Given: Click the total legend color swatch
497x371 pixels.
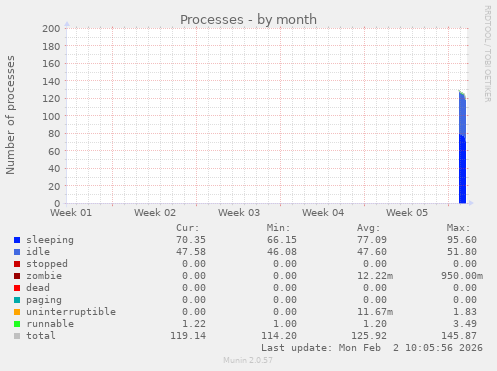Looking at the screenshot, I should pos(17,336).
